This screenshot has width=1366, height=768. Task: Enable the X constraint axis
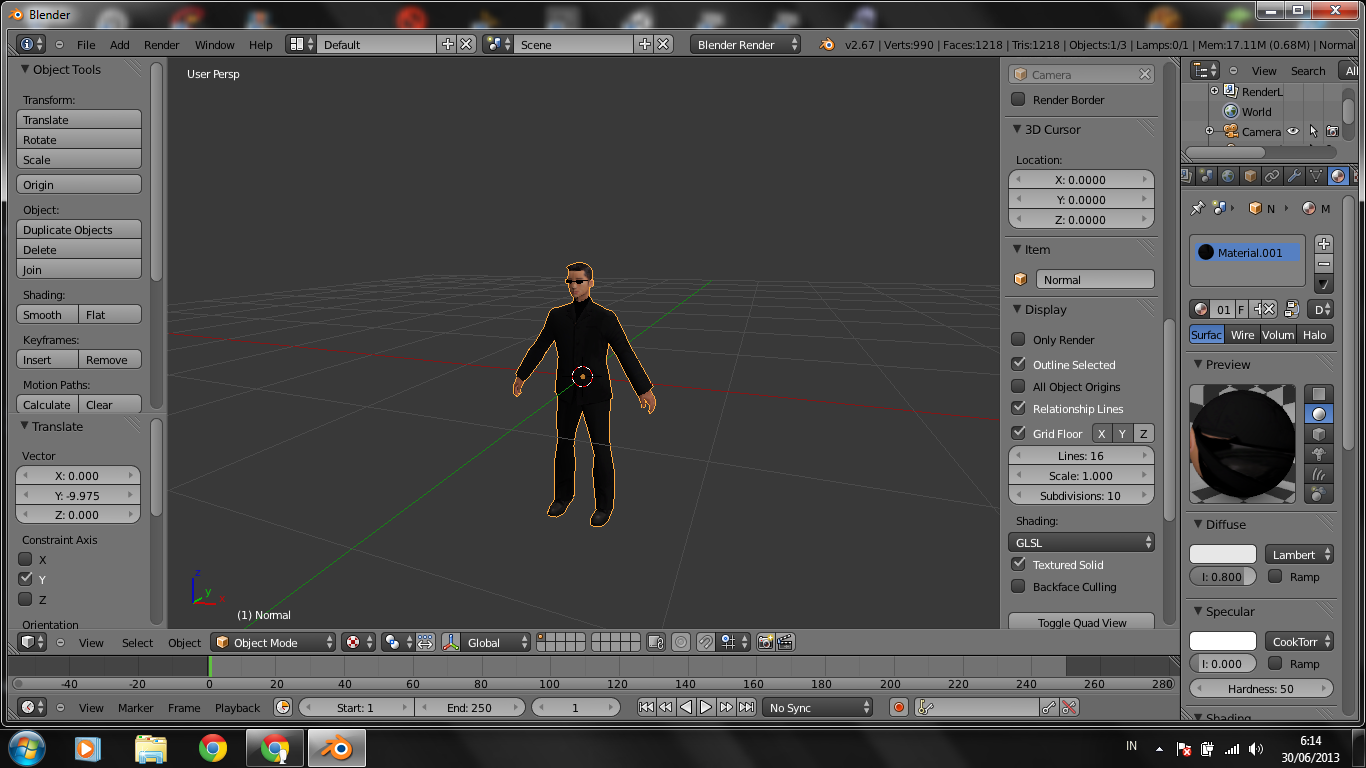coord(26,559)
